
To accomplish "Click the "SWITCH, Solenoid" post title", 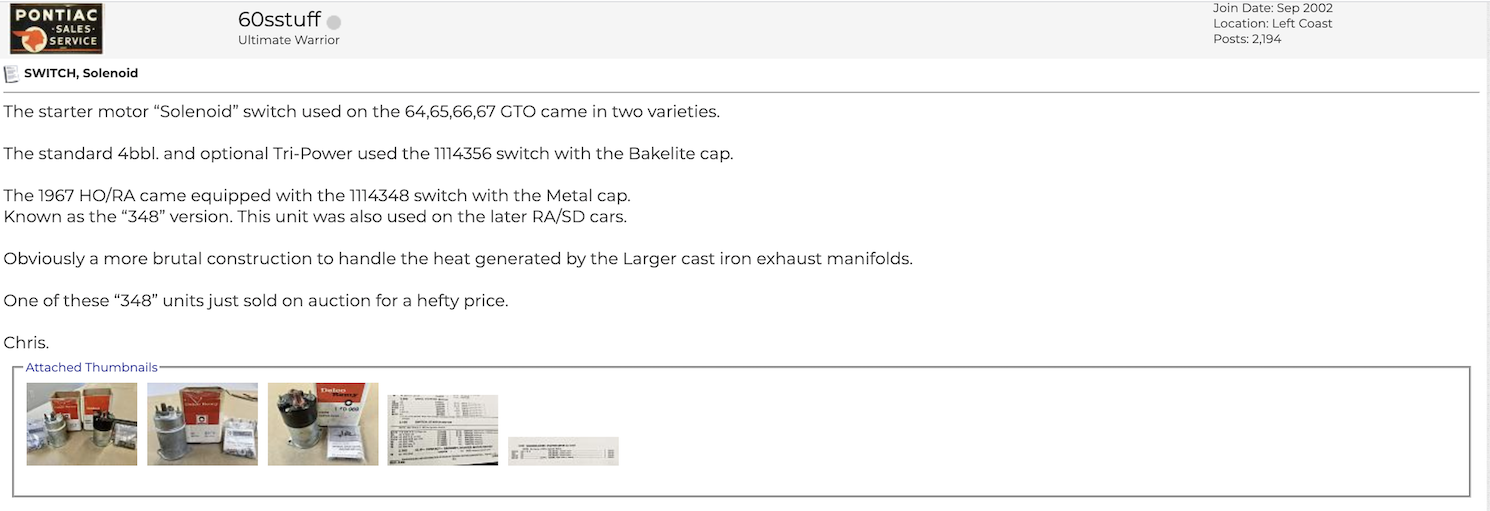I will tap(81, 73).
